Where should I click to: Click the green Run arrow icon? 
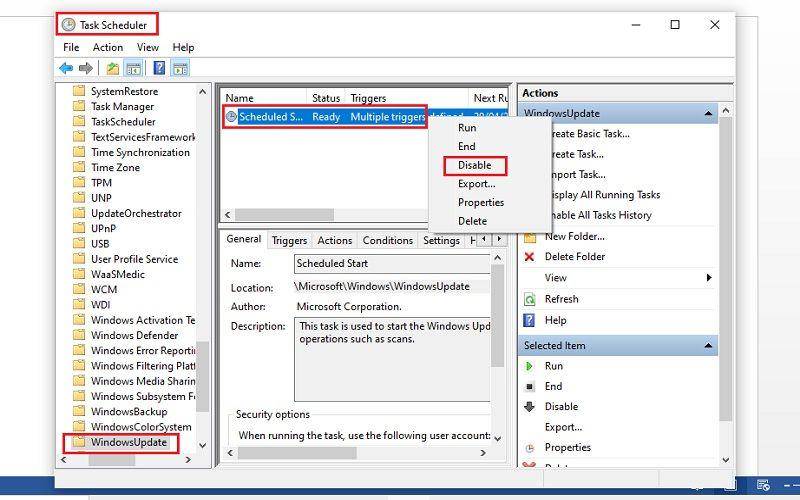coord(529,366)
